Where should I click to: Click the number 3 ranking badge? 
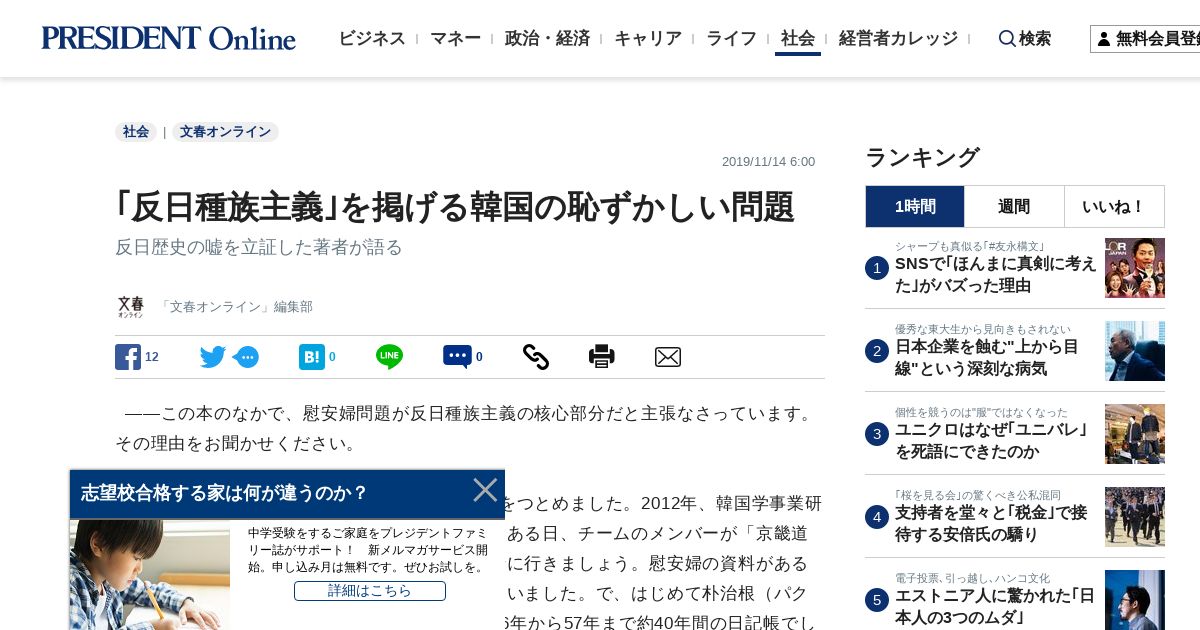pyautogui.click(x=877, y=434)
